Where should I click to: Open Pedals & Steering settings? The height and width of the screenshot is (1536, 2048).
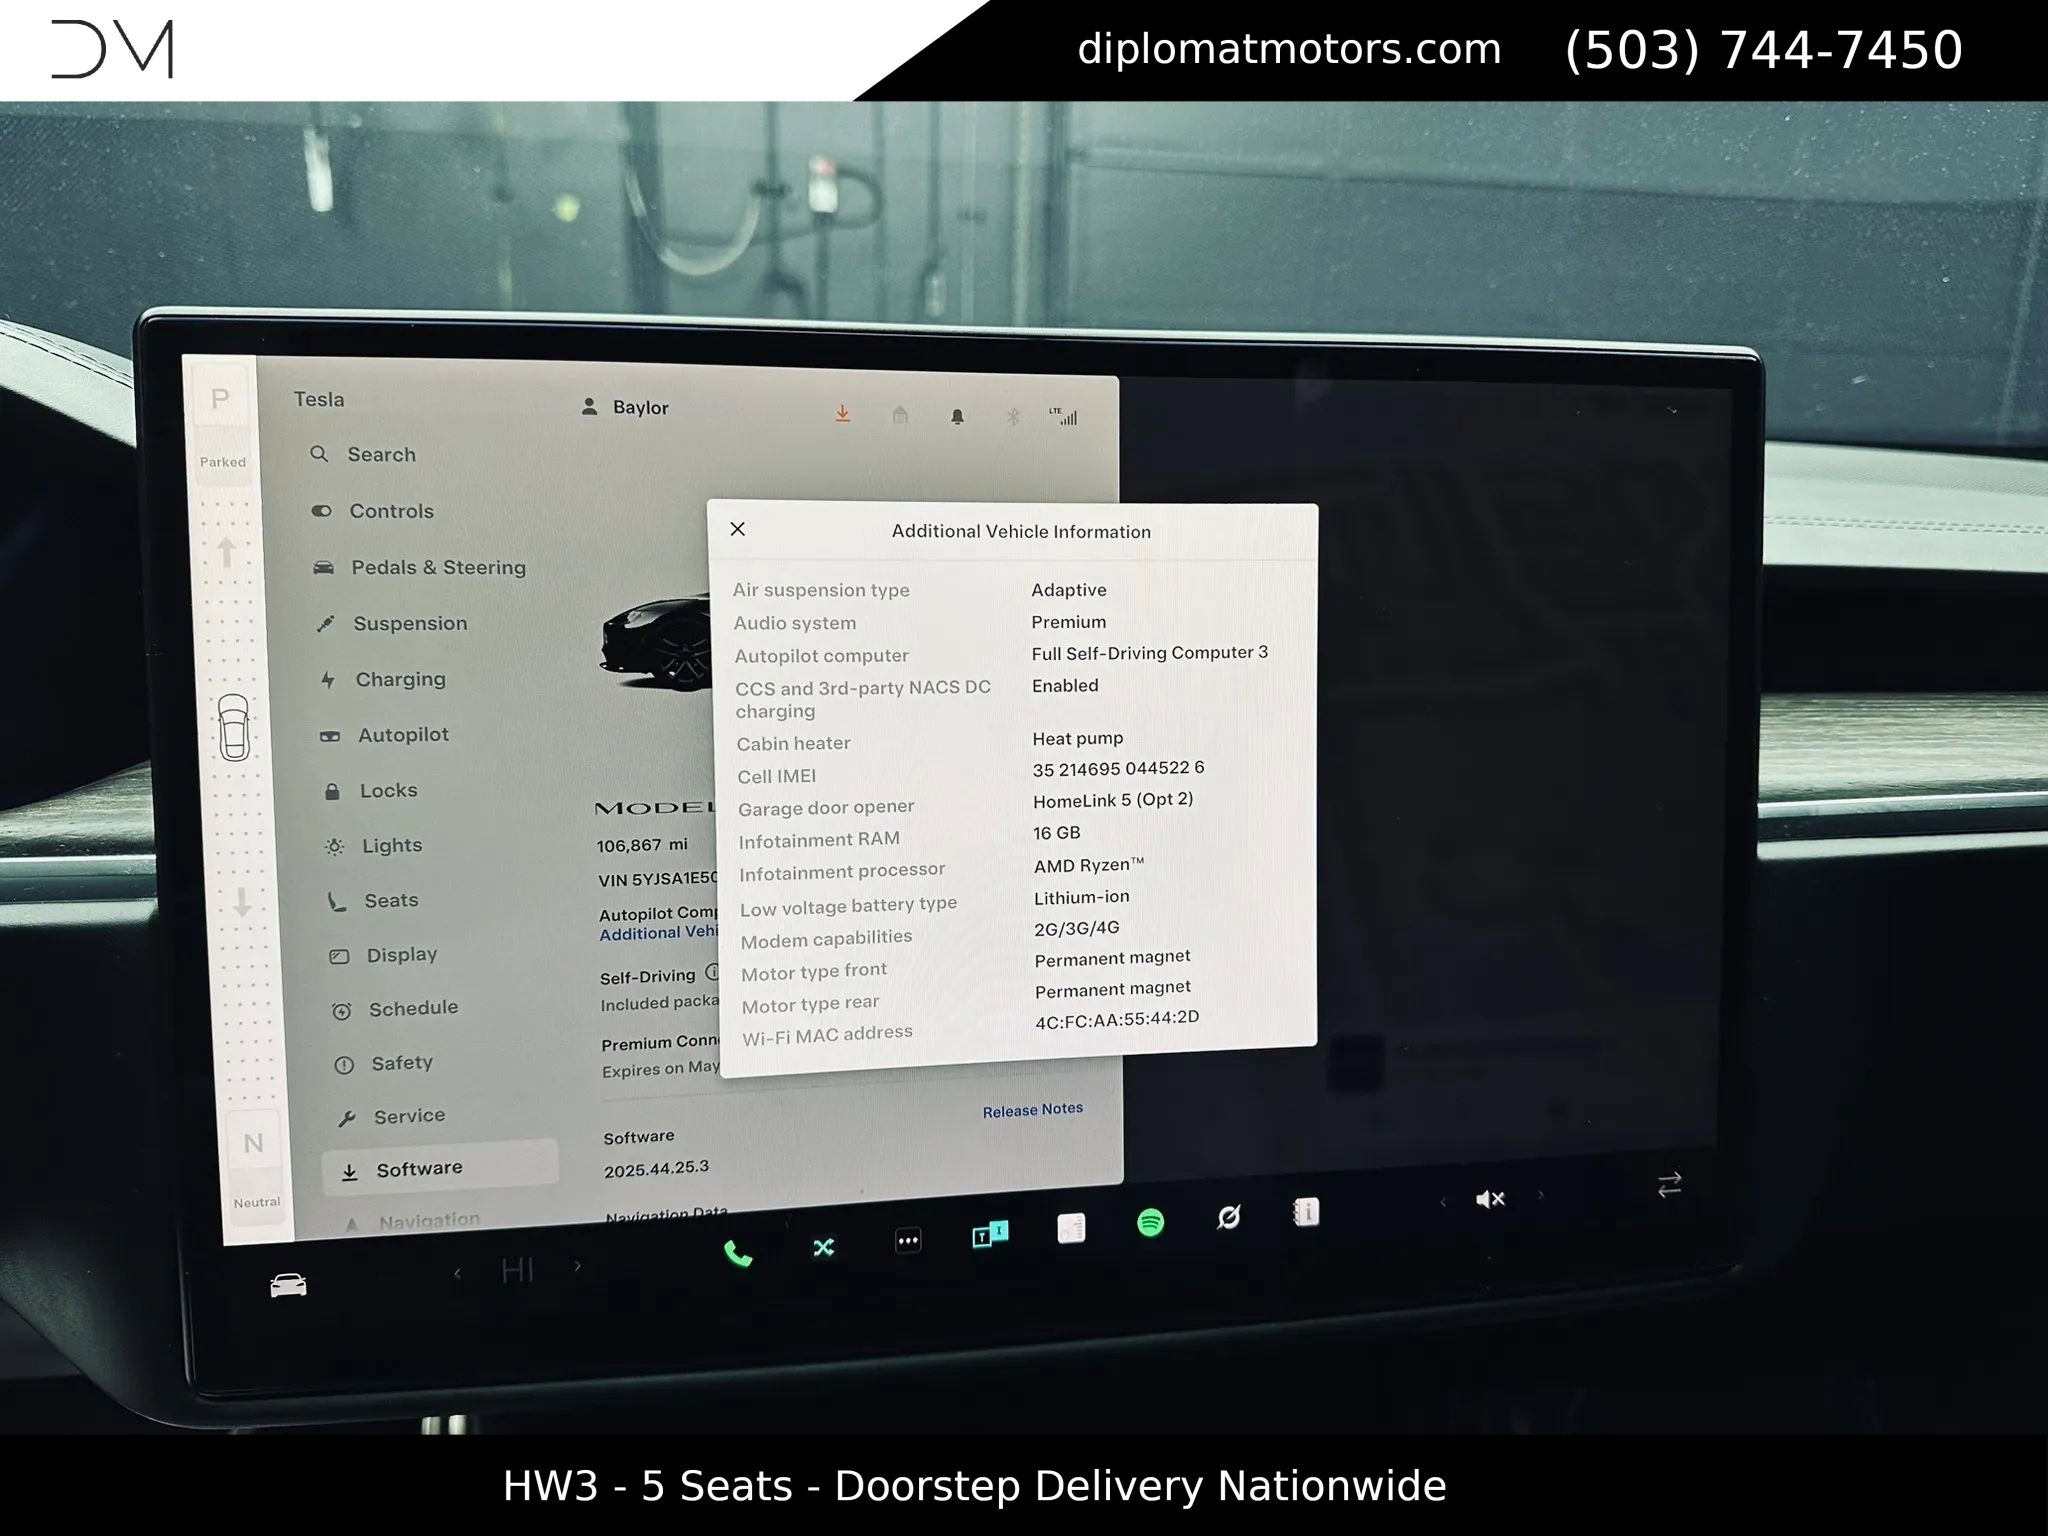419,567
